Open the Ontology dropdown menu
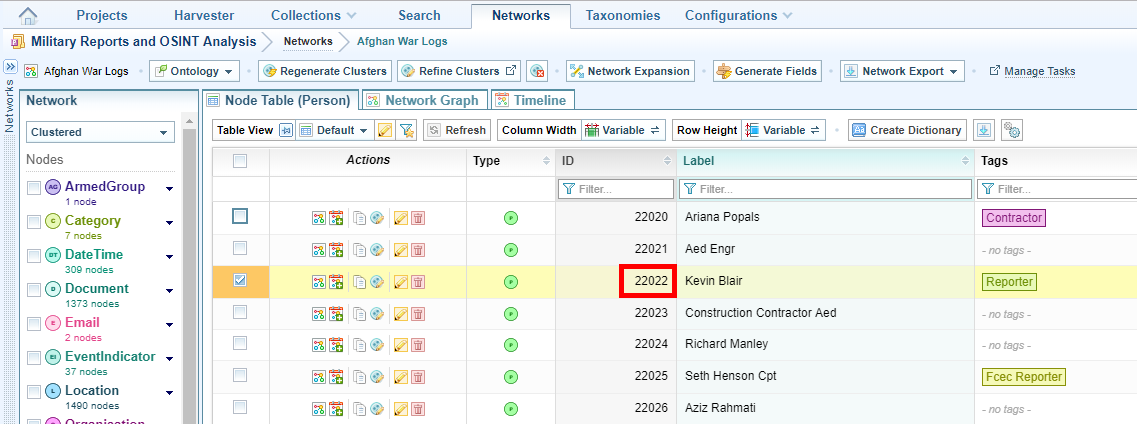The image size is (1137, 424). point(196,71)
